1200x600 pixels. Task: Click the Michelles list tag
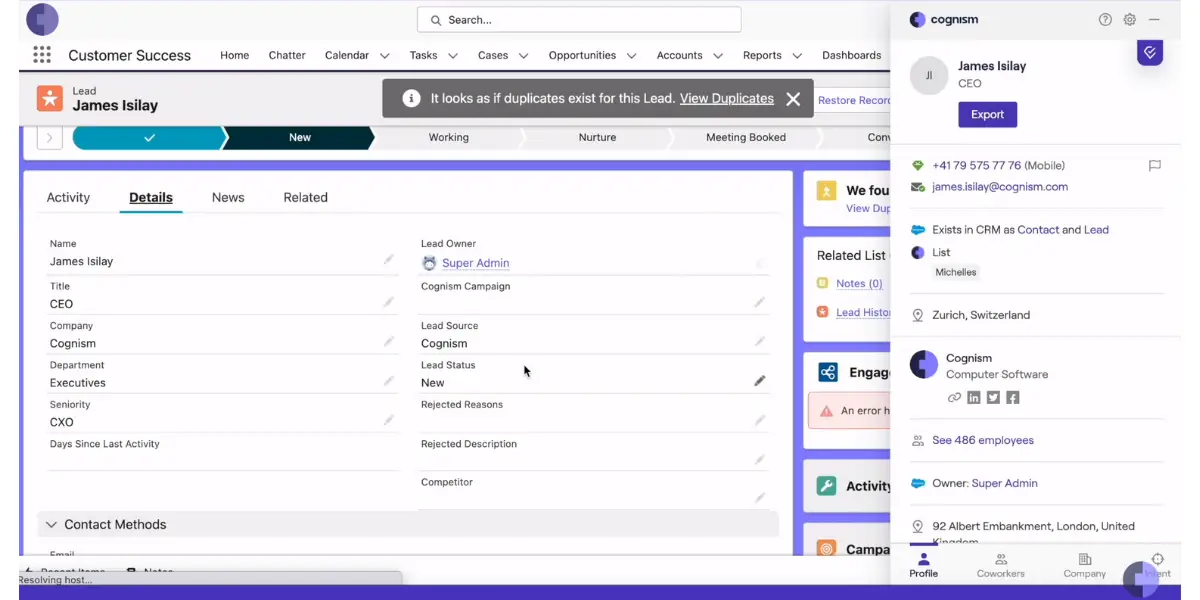click(956, 272)
